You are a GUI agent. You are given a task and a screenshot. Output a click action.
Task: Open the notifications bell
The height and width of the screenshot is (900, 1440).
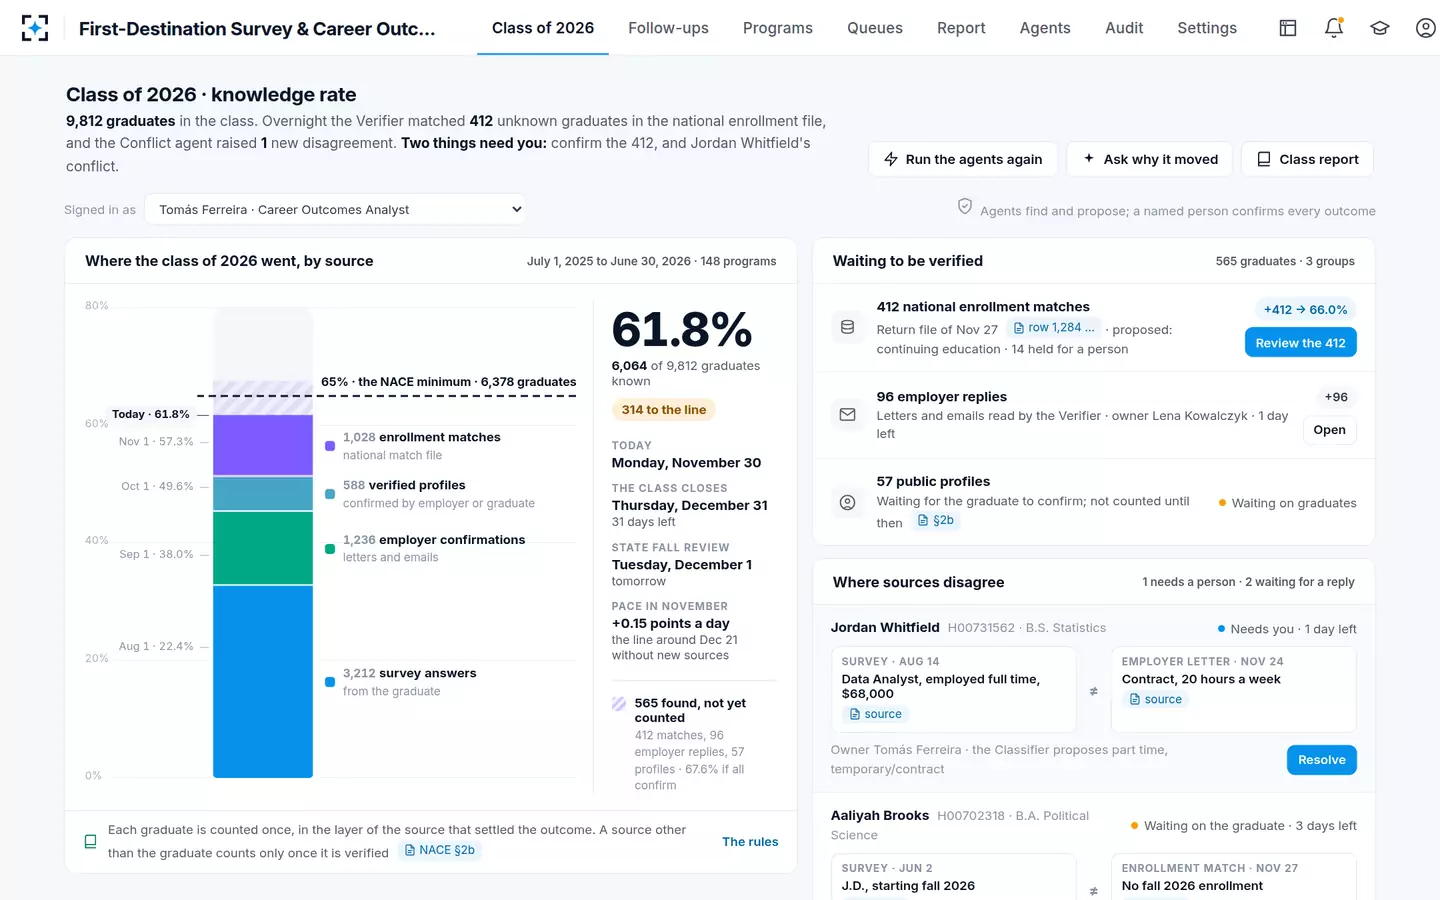click(x=1334, y=28)
